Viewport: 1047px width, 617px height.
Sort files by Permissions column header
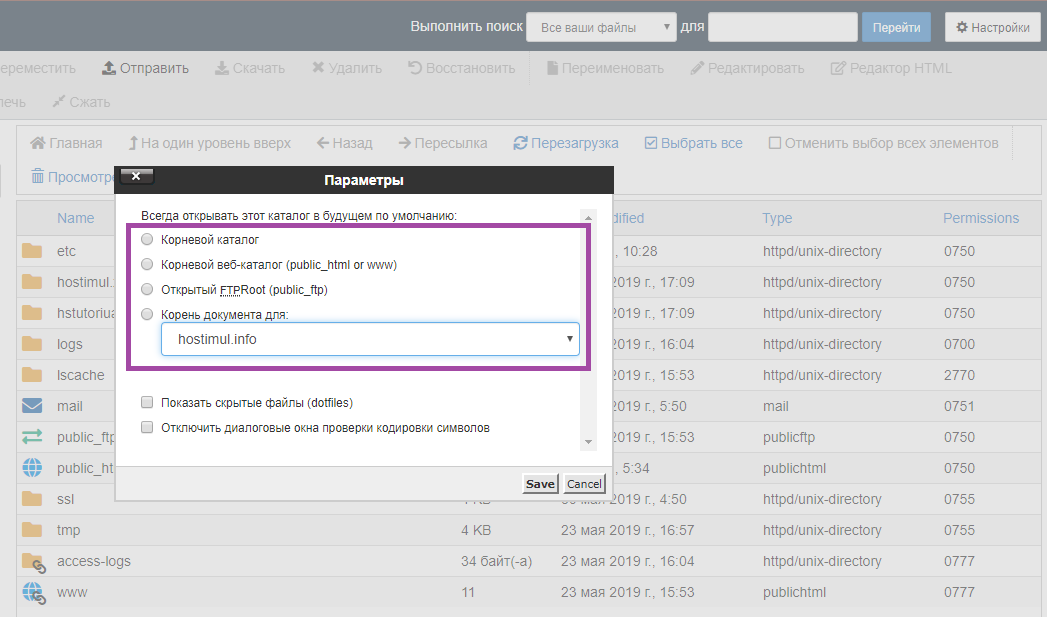point(980,218)
